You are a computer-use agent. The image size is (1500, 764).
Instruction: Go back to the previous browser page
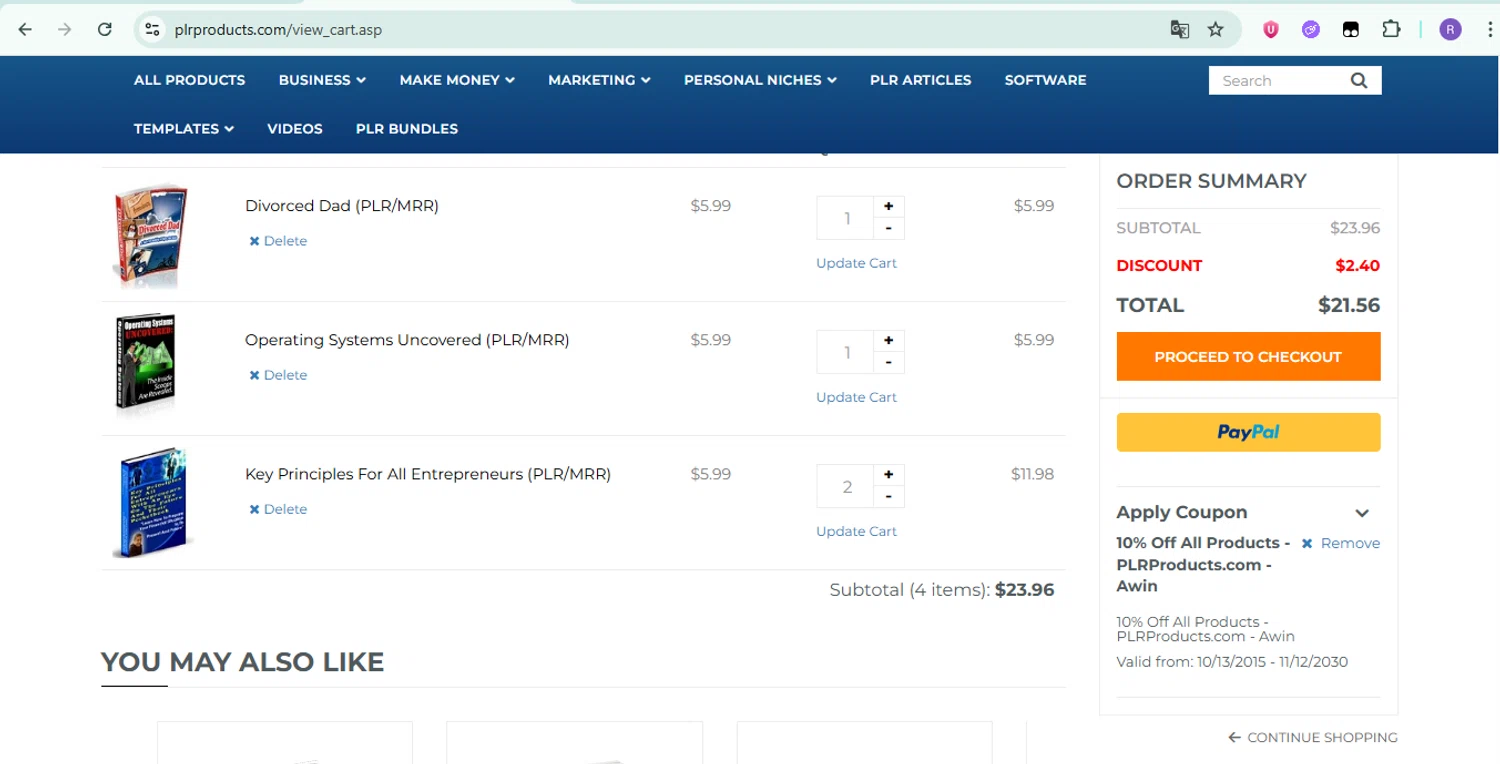tap(26, 29)
